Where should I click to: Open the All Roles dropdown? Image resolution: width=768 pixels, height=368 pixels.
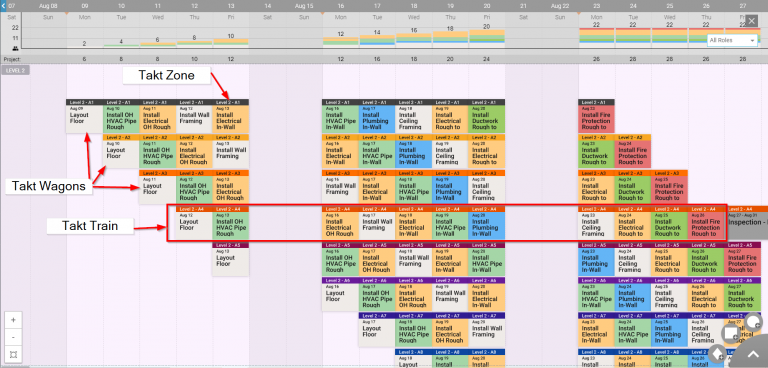pos(732,40)
